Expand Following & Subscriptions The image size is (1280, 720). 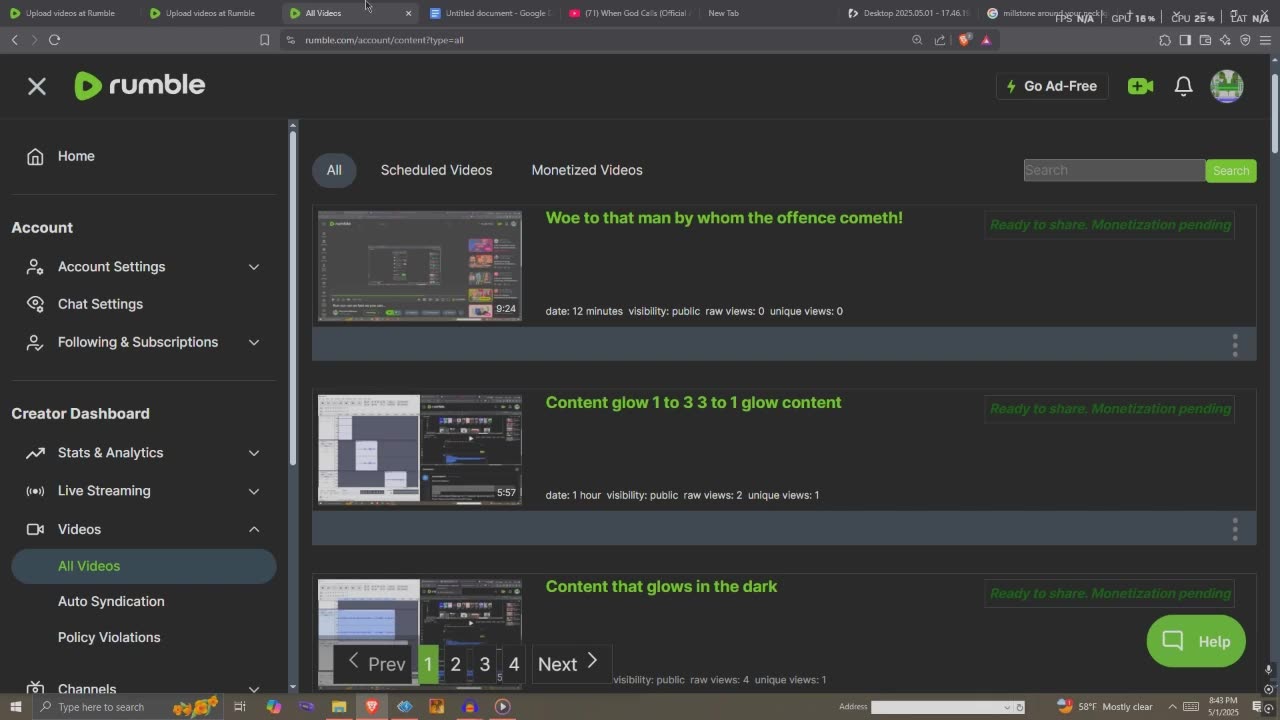coord(254,342)
